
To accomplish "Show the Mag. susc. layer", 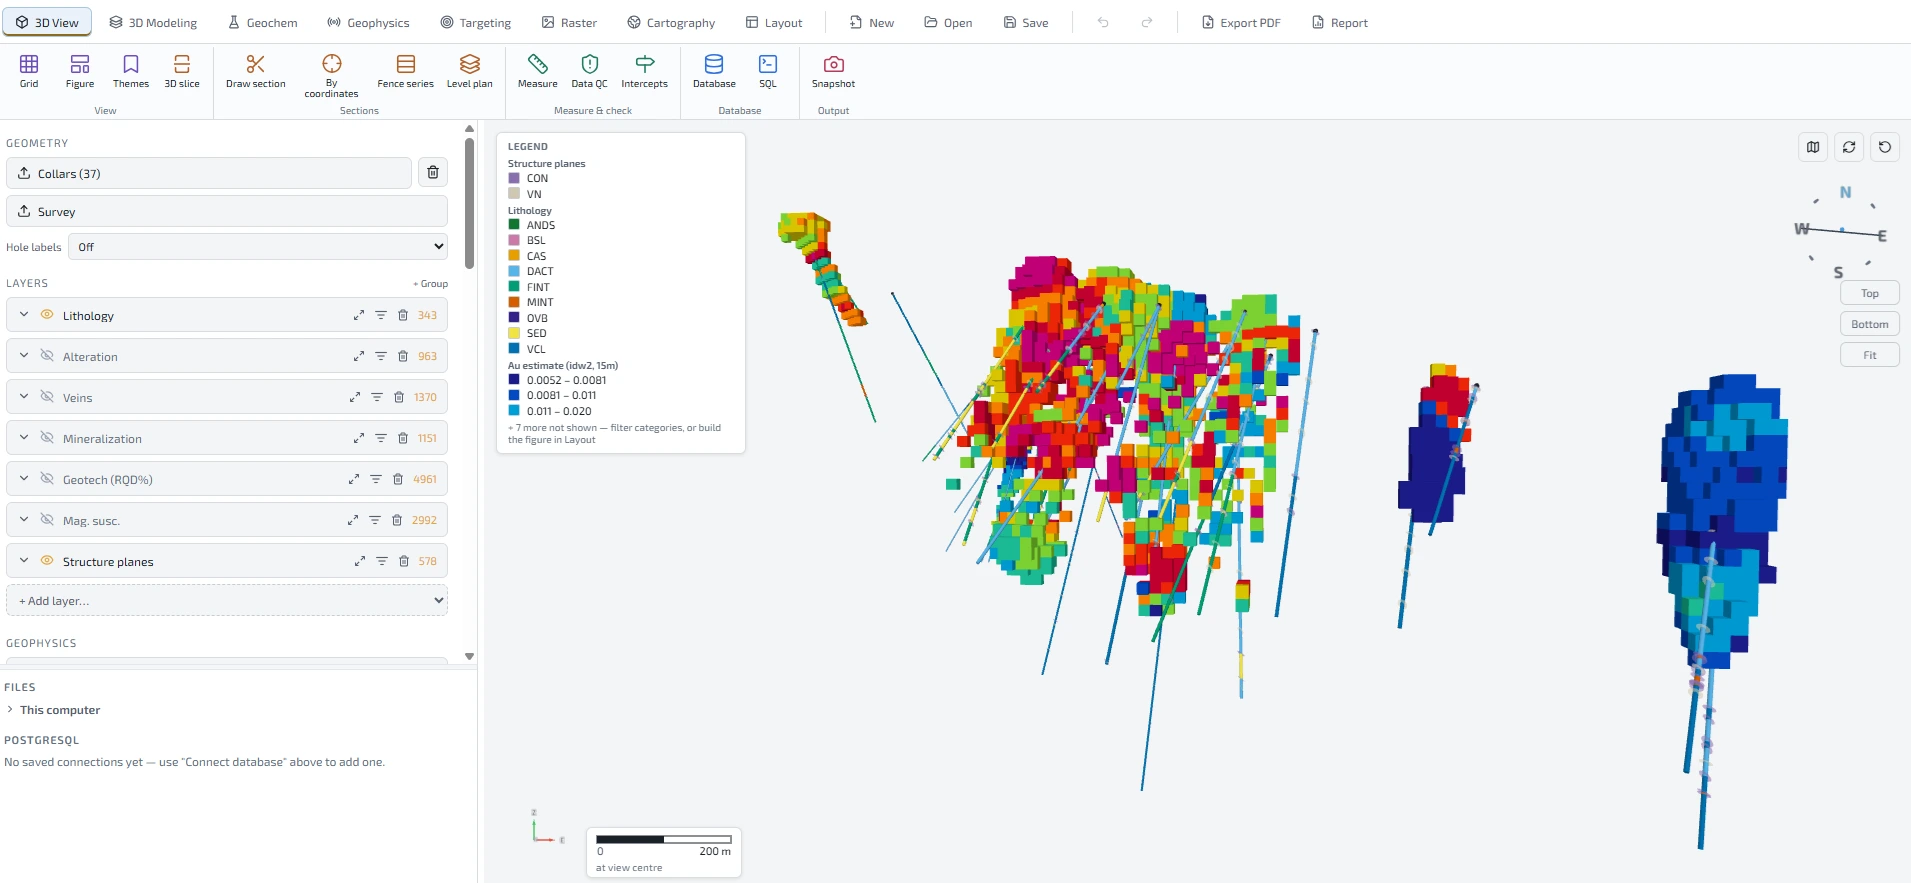I will coord(47,519).
